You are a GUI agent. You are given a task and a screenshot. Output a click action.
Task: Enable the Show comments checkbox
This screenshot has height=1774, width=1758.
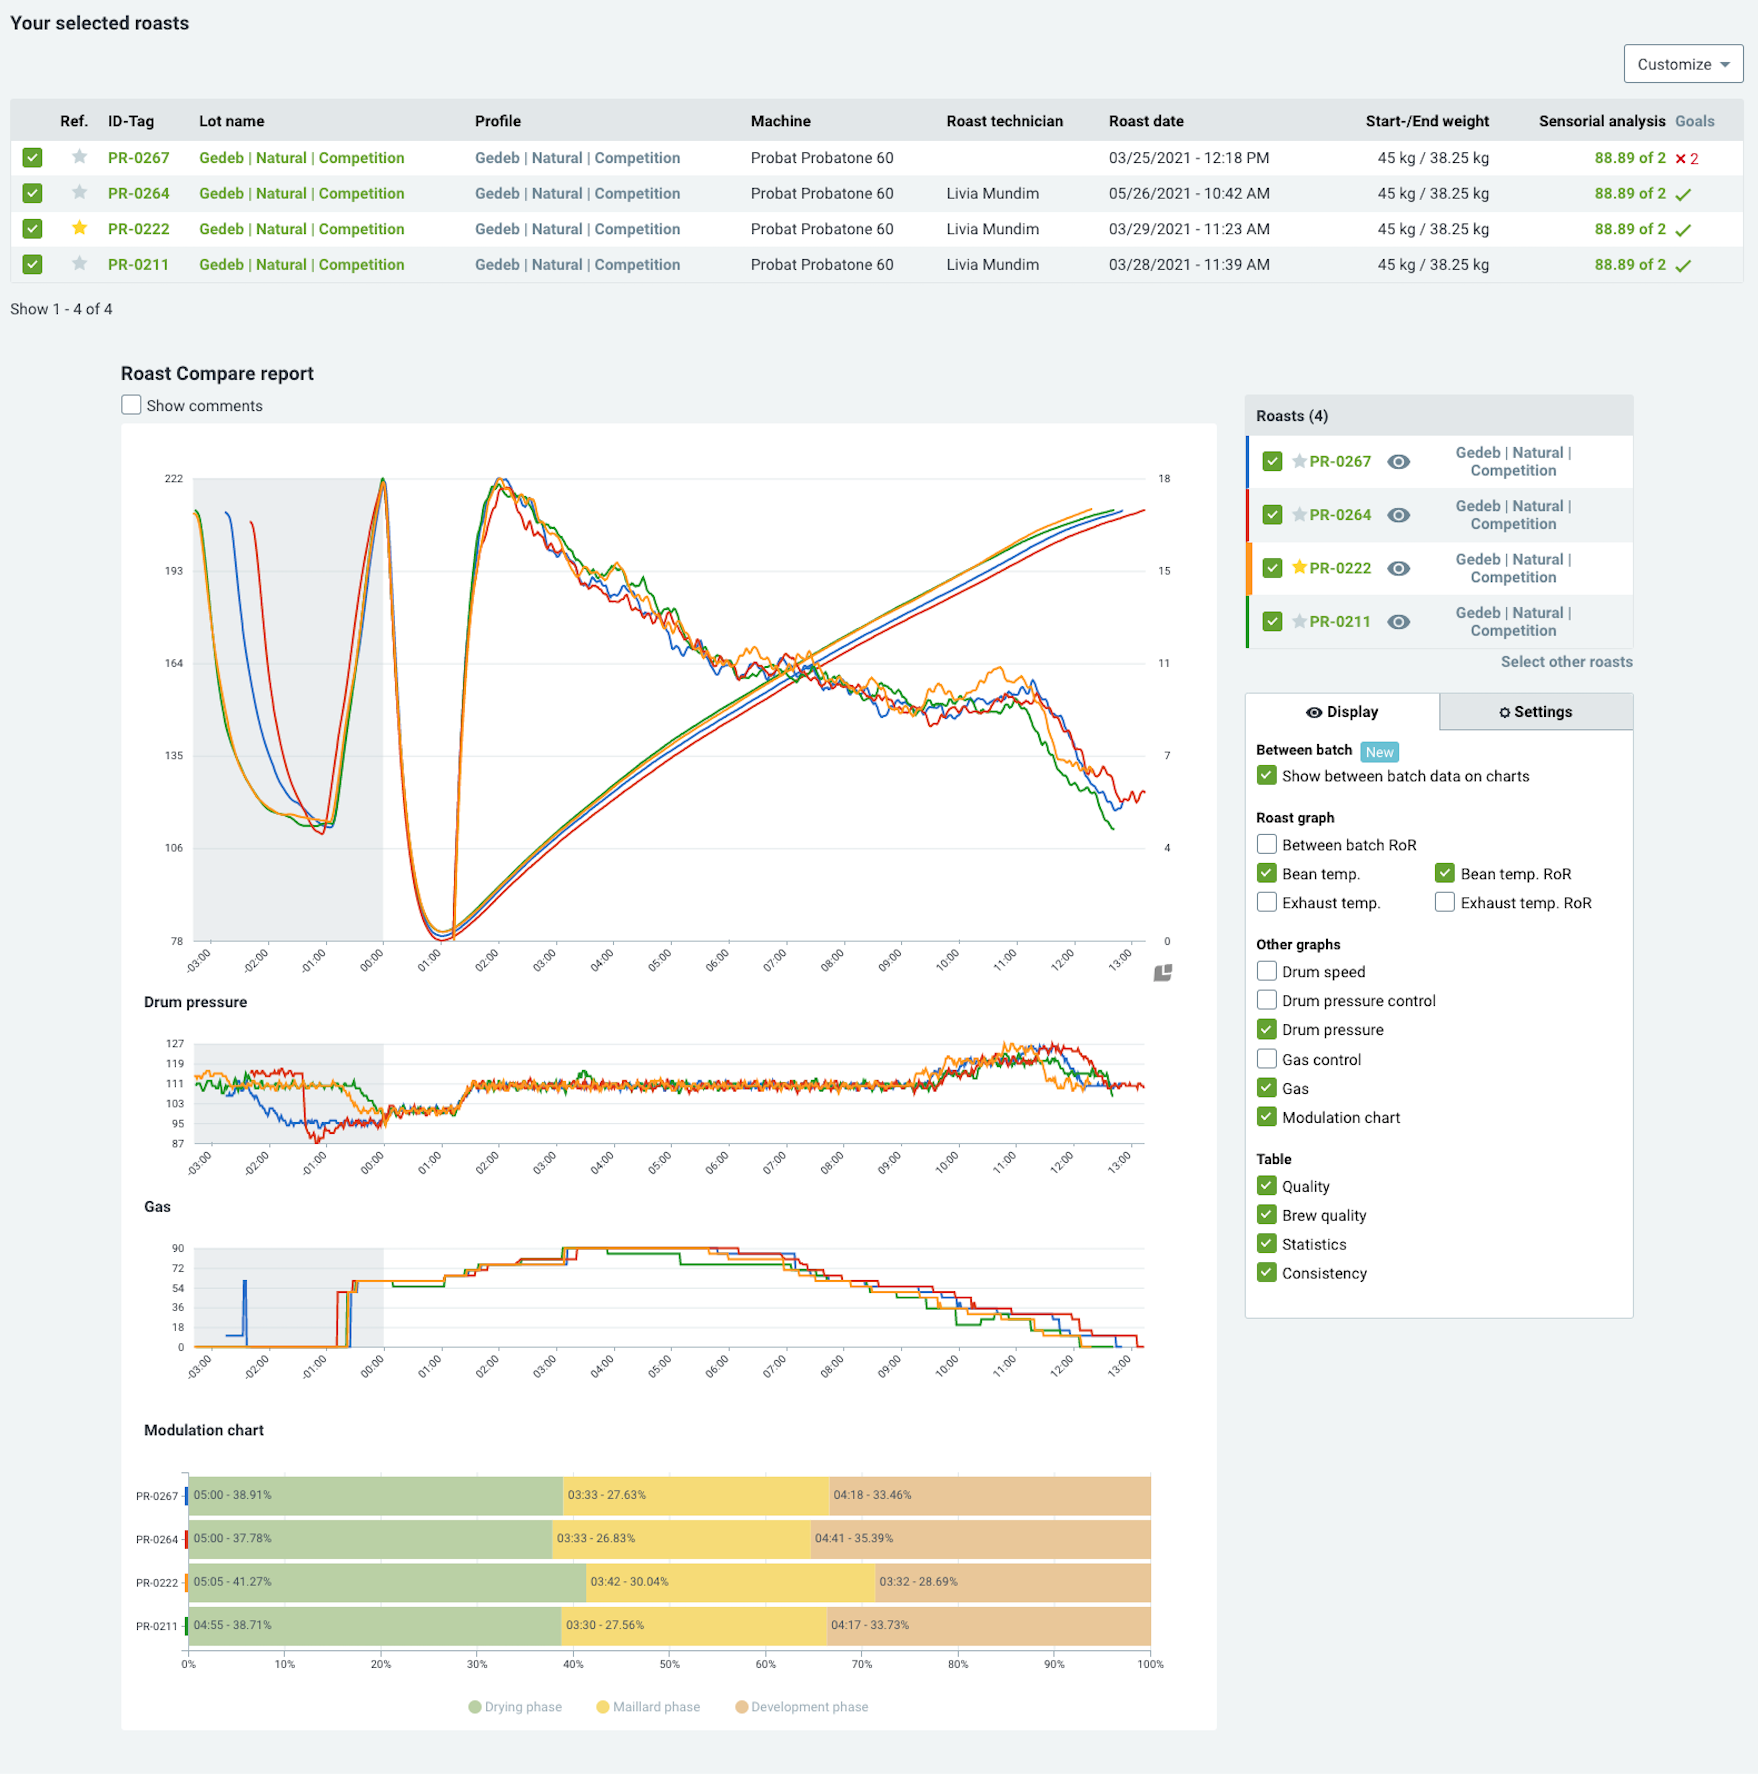[x=131, y=404]
